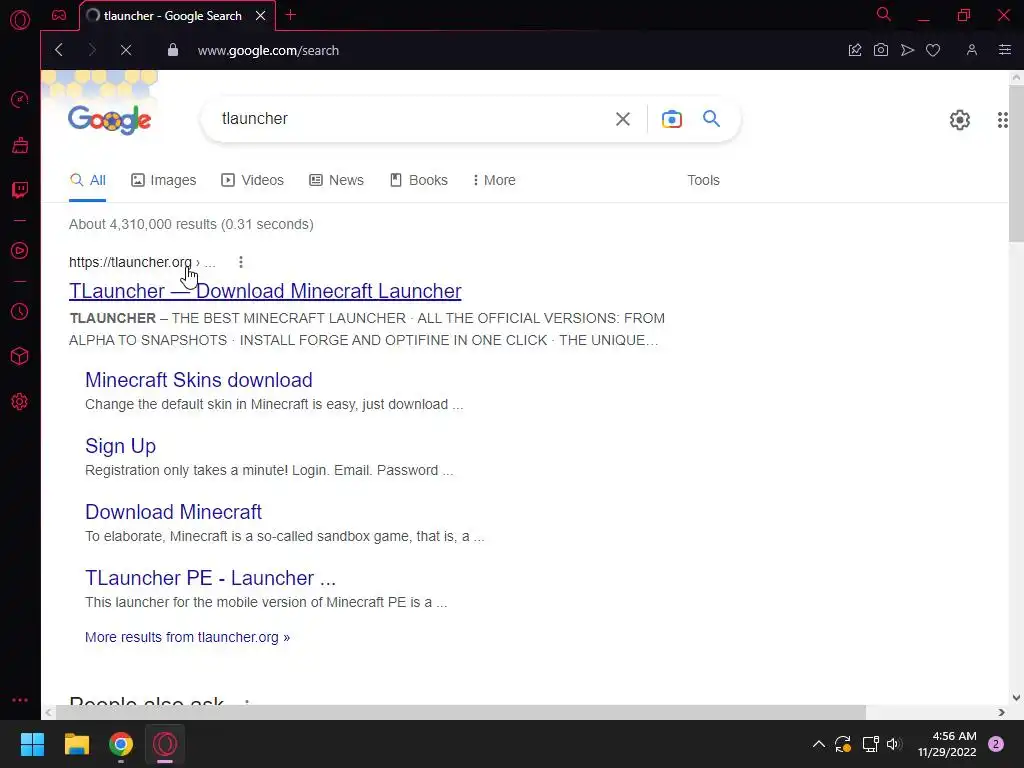Open result options three-dots beside tlauncher.org

tap(241, 262)
